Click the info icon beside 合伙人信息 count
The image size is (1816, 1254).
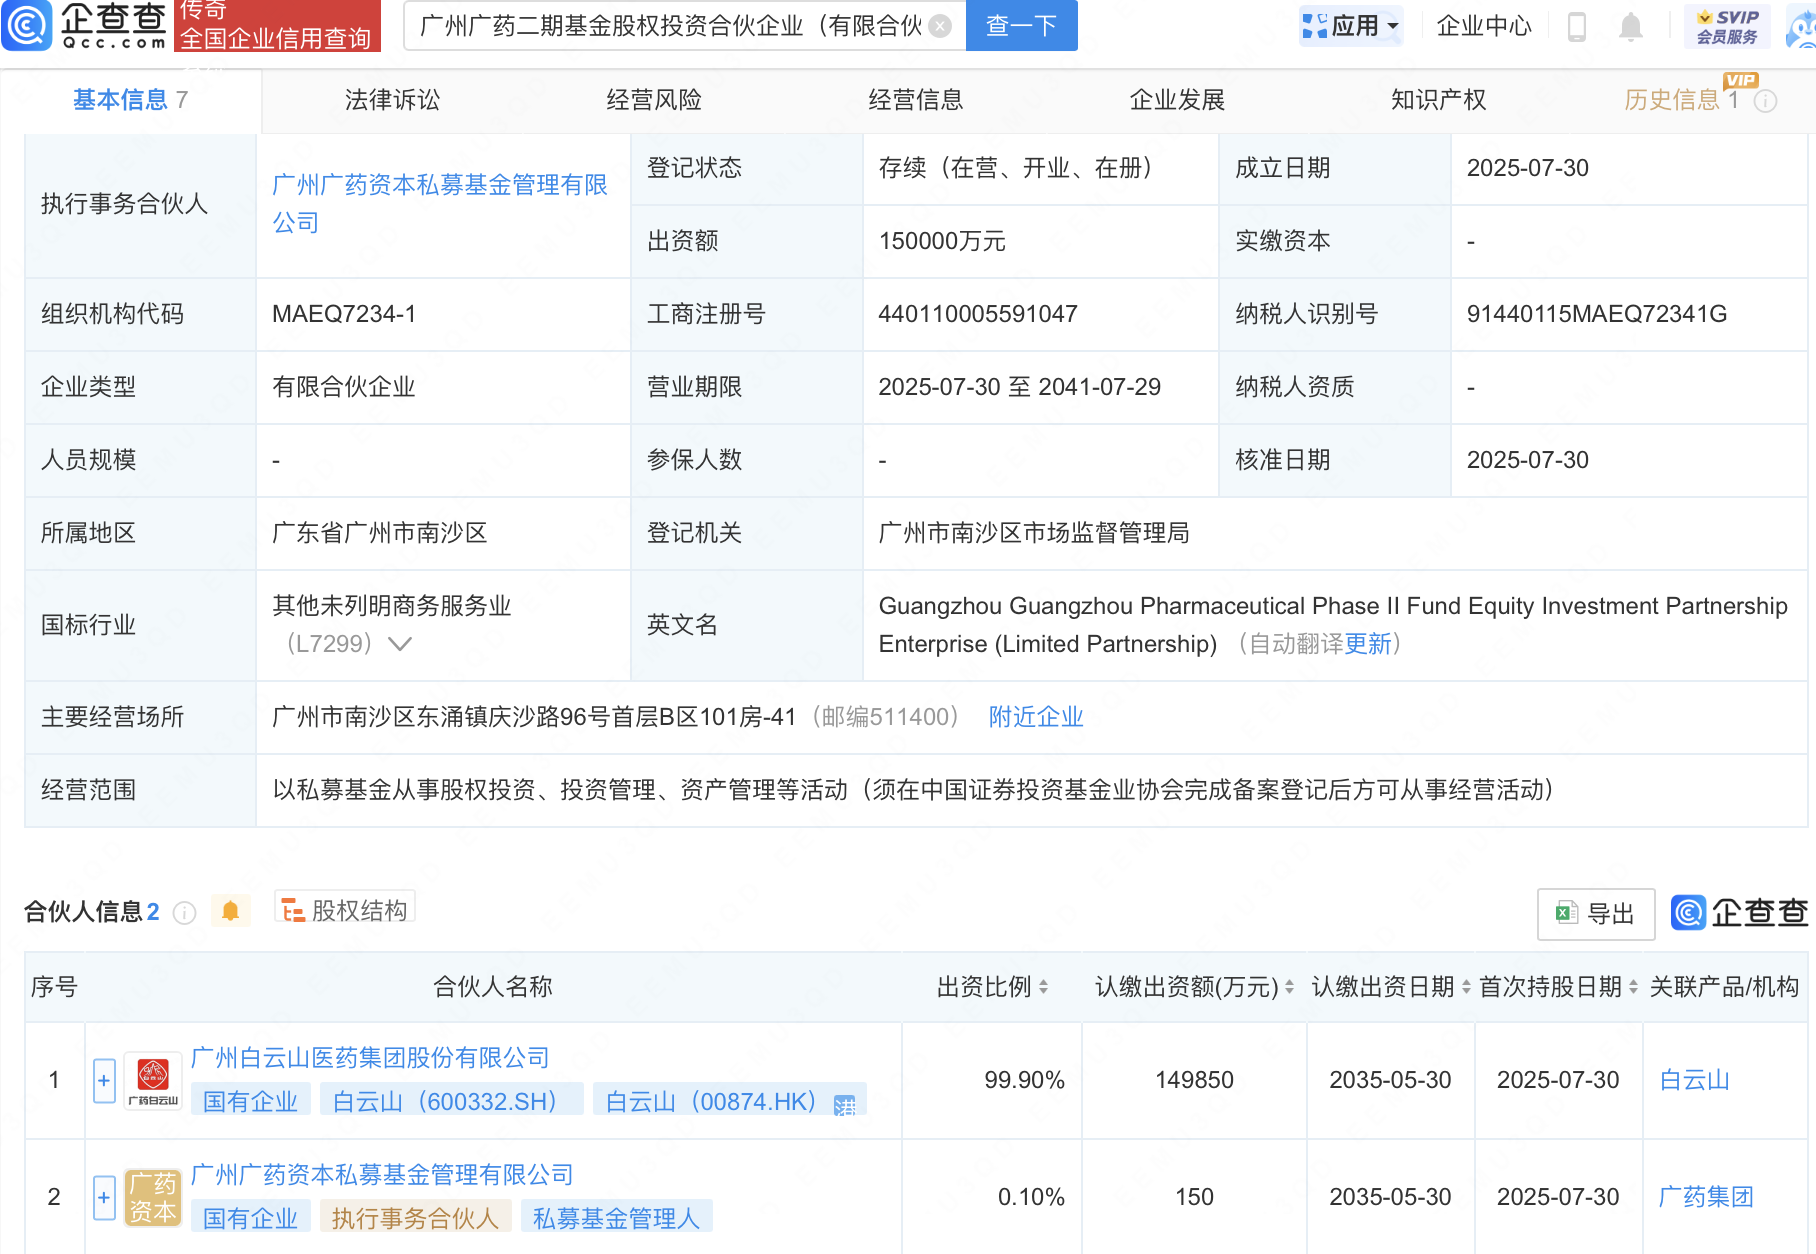pyautogui.click(x=184, y=912)
